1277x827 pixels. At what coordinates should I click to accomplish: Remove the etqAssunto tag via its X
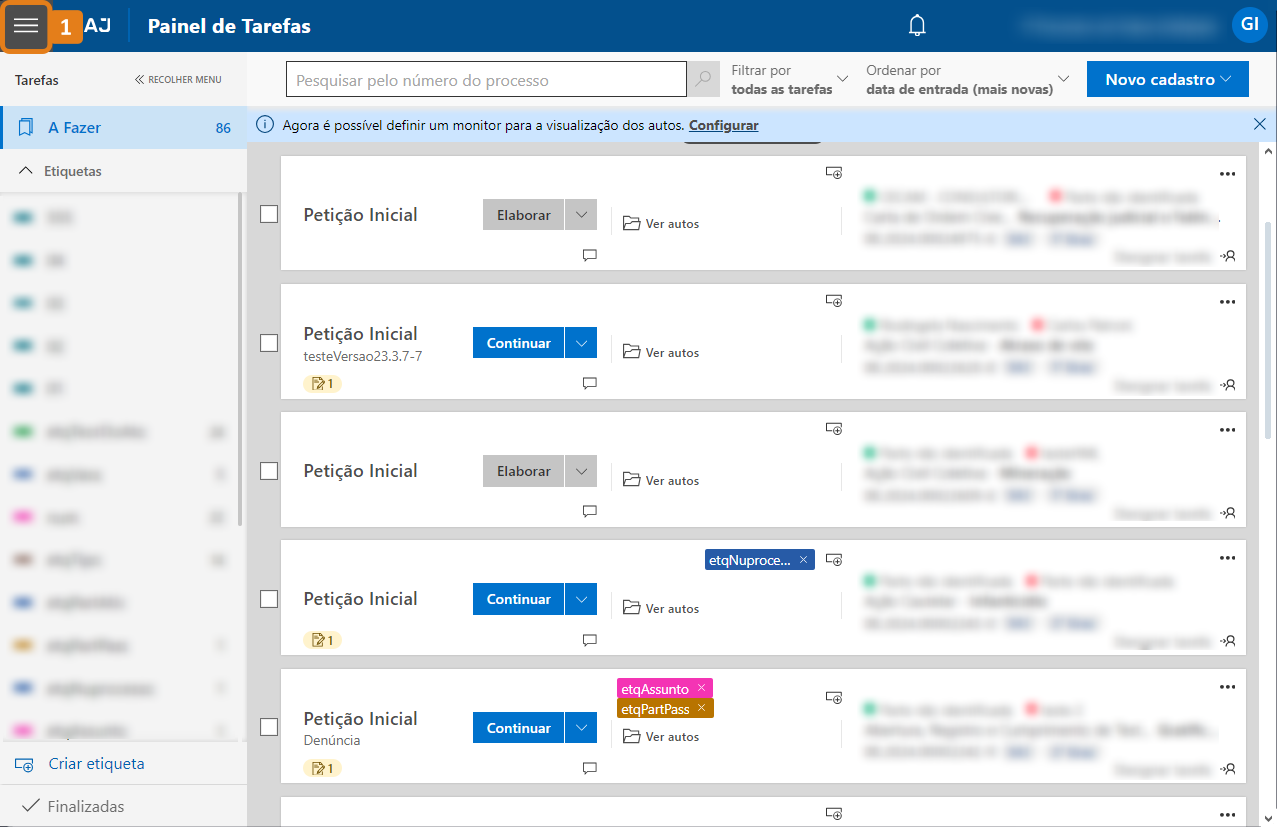[x=702, y=688]
